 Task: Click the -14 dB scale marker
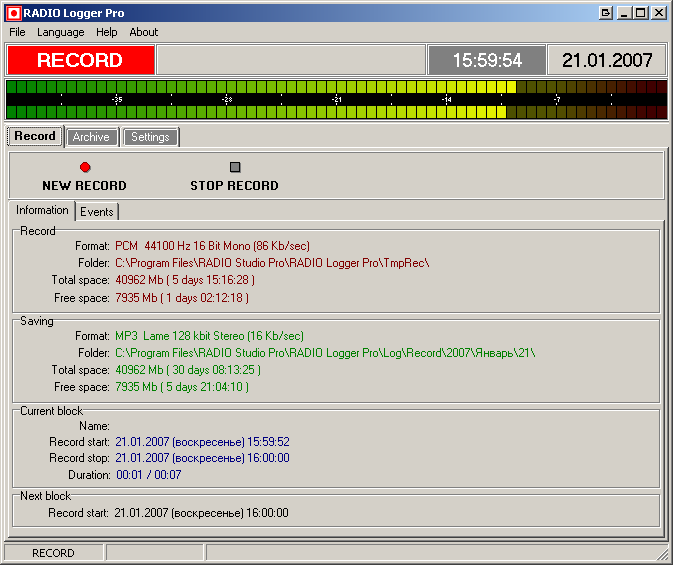tap(446, 100)
